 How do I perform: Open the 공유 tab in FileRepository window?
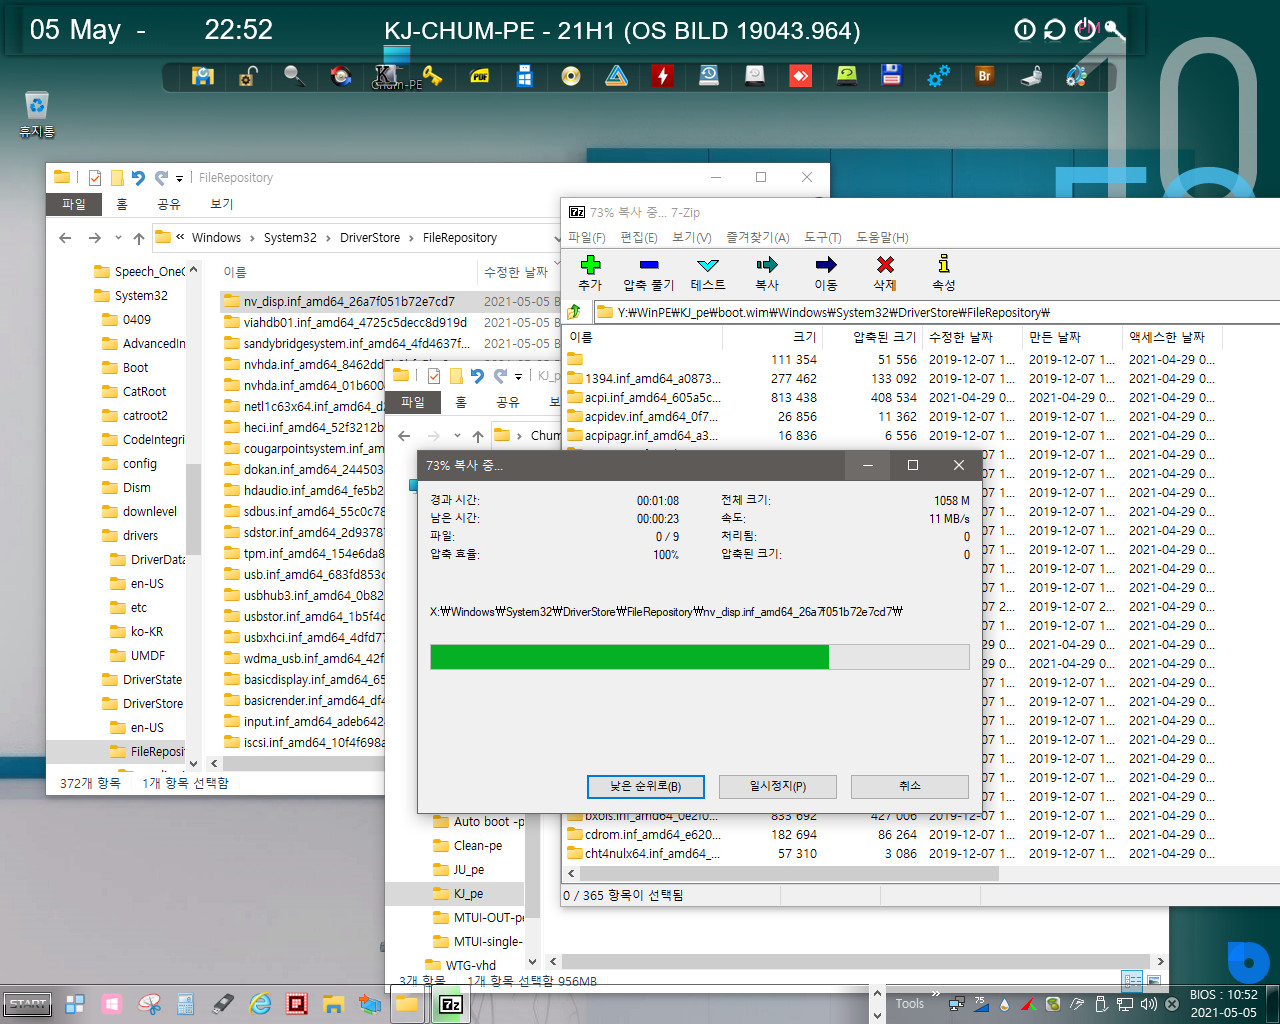[x=169, y=204]
